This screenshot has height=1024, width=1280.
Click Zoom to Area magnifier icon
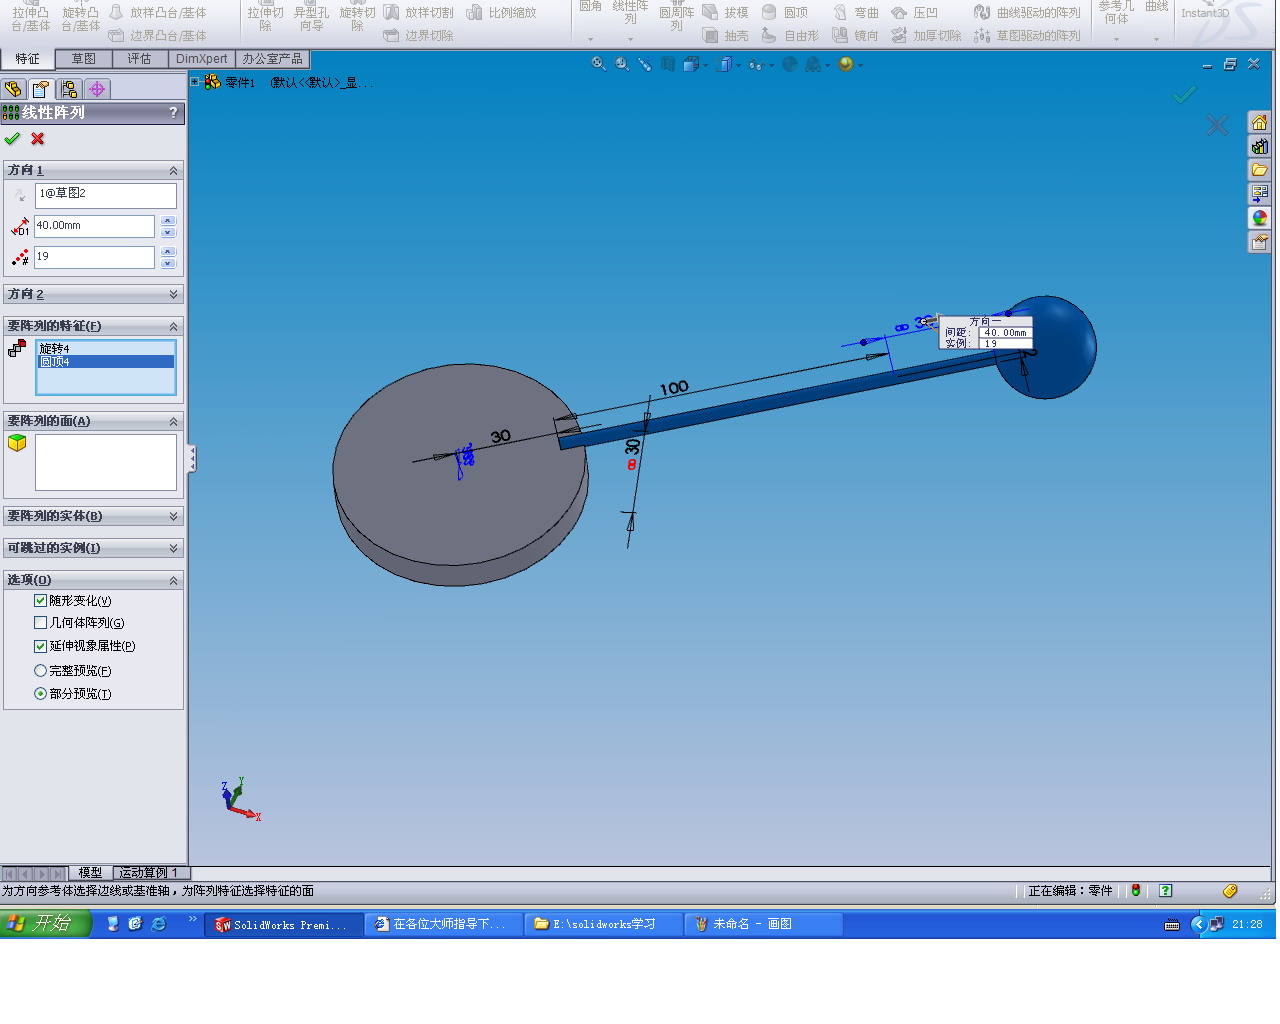[x=622, y=64]
